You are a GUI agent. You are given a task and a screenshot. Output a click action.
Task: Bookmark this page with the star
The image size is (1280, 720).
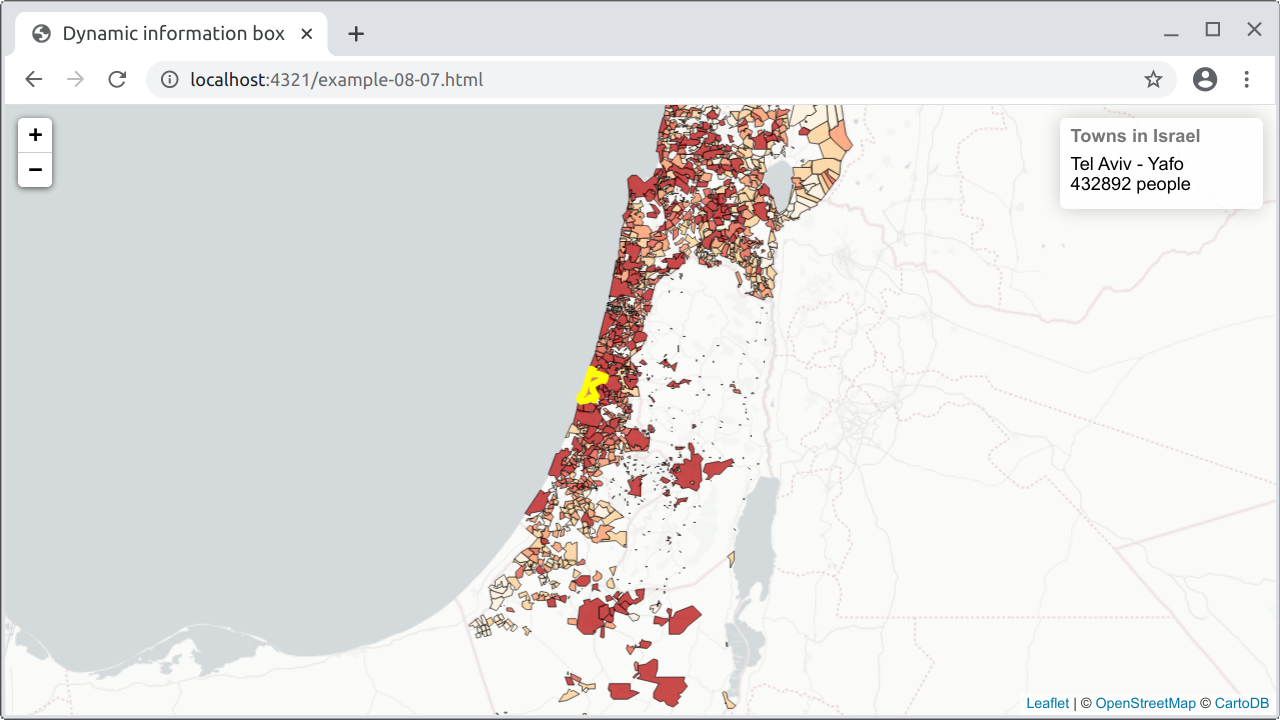[x=1153, y=79]
